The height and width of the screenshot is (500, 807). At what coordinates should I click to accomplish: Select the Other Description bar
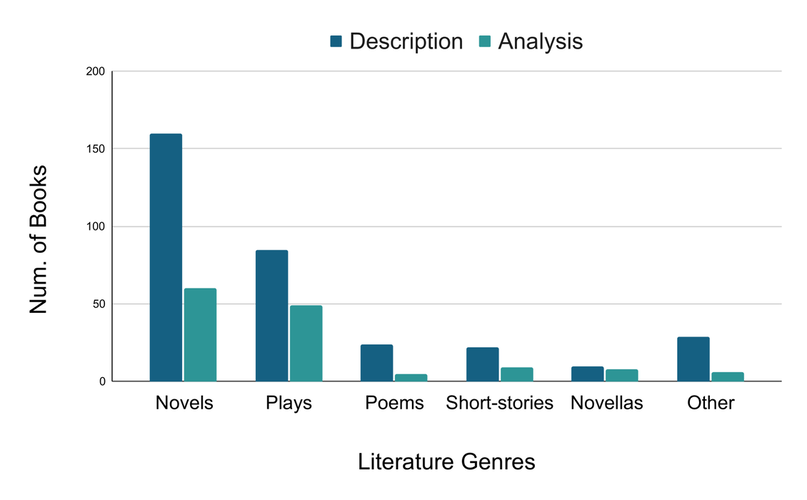coord(693,359)
